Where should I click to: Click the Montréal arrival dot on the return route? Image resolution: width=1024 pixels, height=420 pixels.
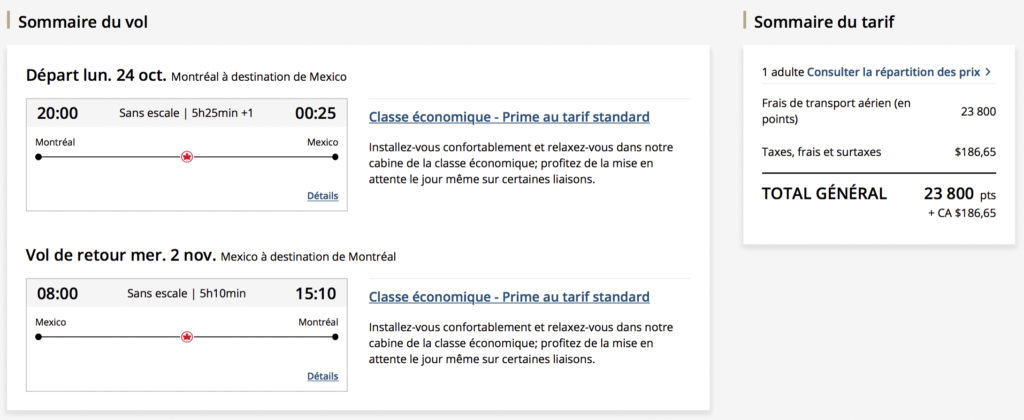(334, 337)
